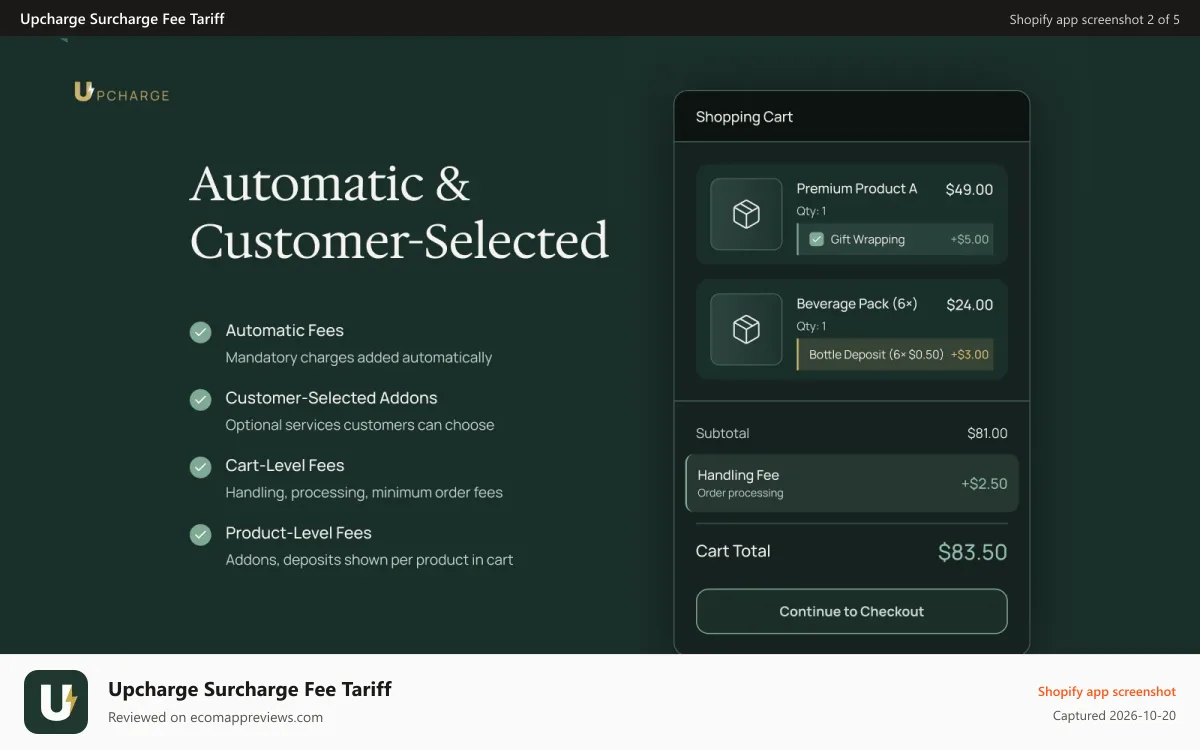
Task: Click 'Reviewed on ecomappreviews.com' text
Action: pyautogui.click(x=215, y=717)
